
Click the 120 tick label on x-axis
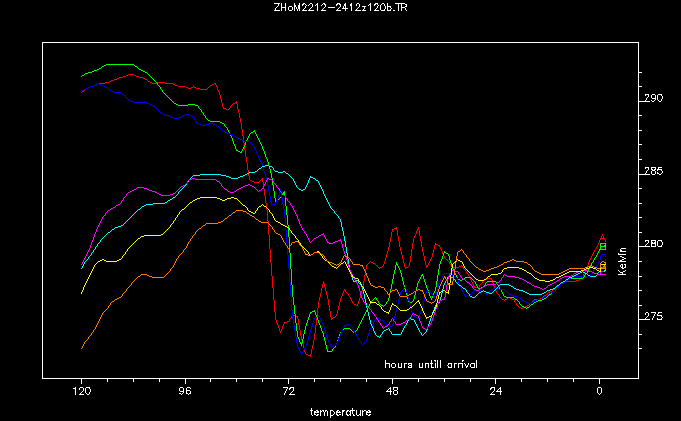[82, 391]
